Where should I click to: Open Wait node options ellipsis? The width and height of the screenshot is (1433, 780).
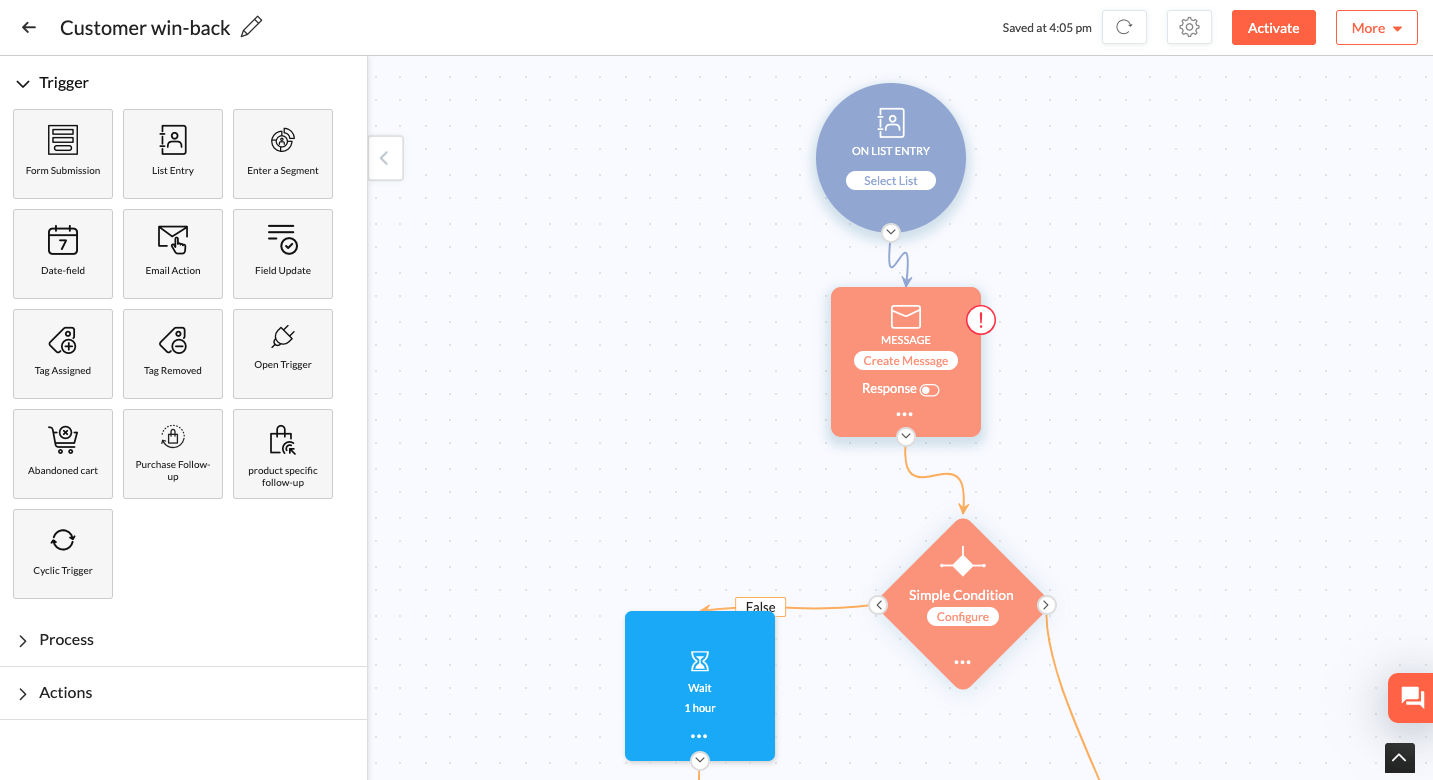(x=700, y=737)
